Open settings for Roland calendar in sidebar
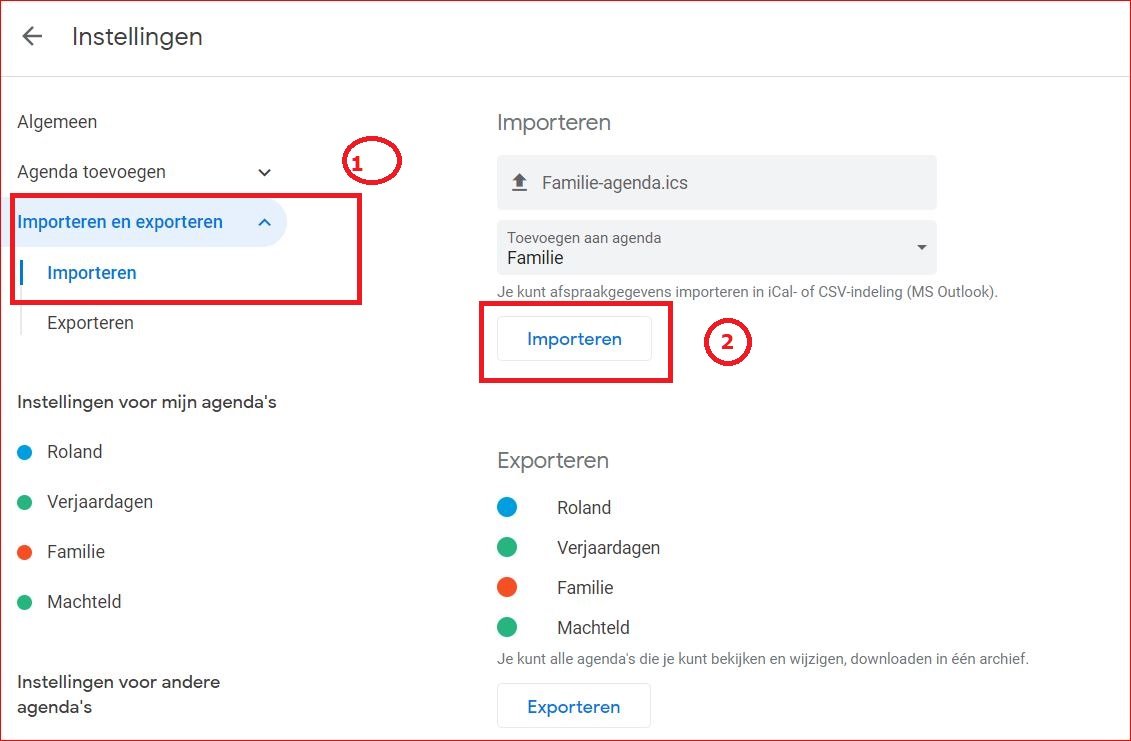This screenshot has width=1131, height=741. click(x=74, y=452)
